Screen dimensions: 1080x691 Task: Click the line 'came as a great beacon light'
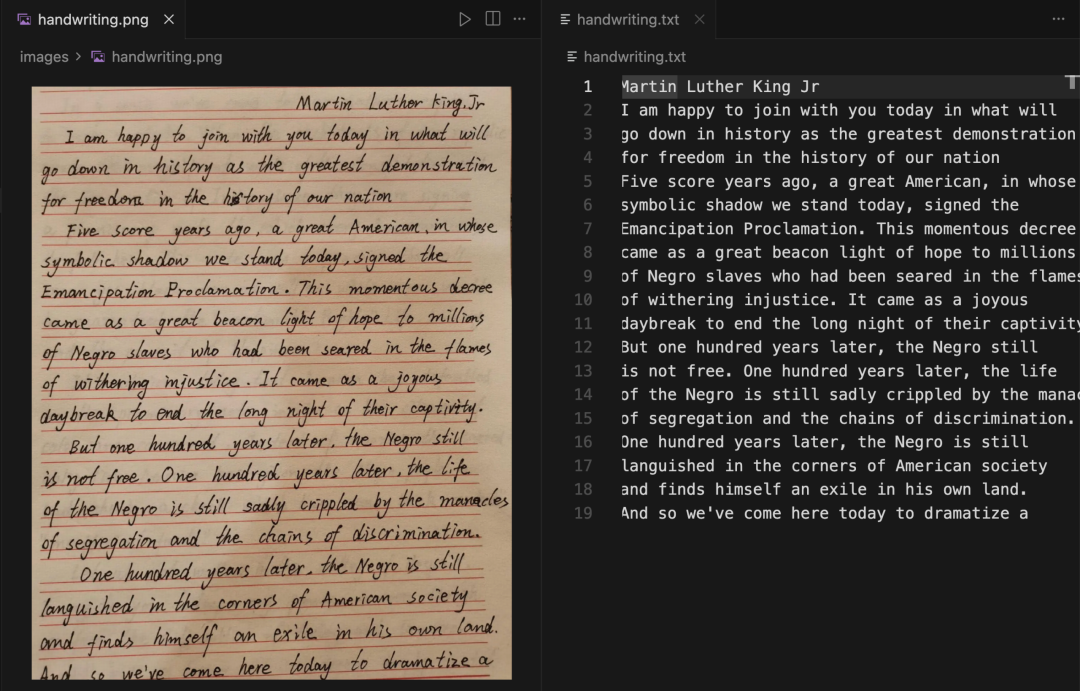tap(848, 252)
